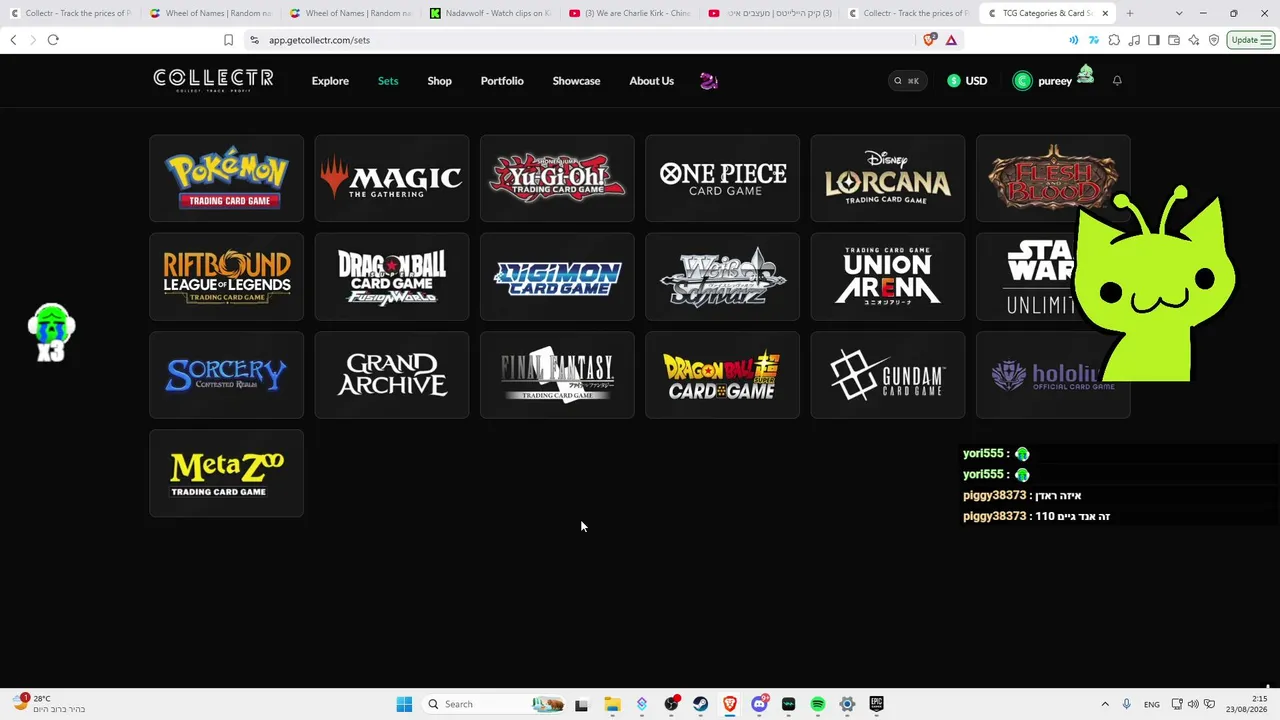Choose the One Piece Card Game tile
The width and height of the screenshot is (1280, 720).
click(x=722, y=178)
